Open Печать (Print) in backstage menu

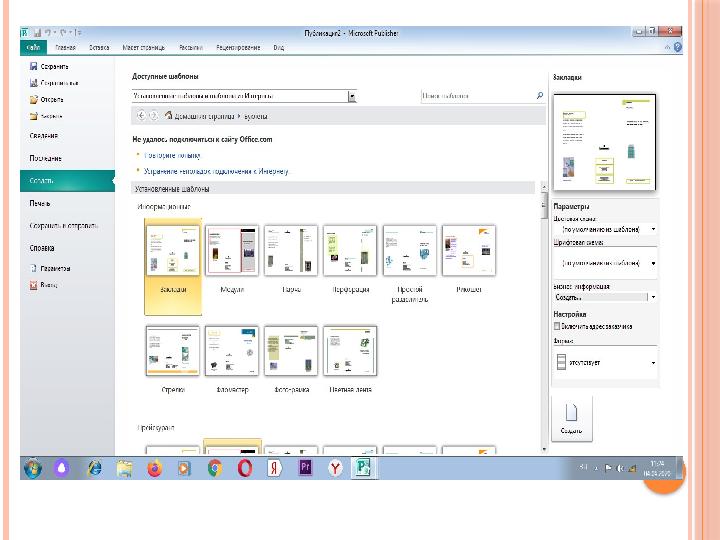tap(40, 203)
